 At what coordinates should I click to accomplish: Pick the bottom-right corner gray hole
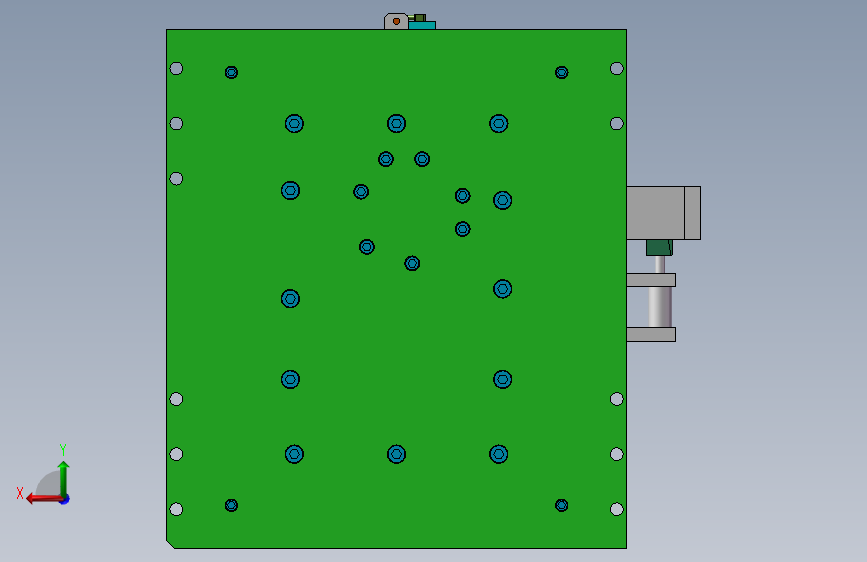tap(617, 509)
